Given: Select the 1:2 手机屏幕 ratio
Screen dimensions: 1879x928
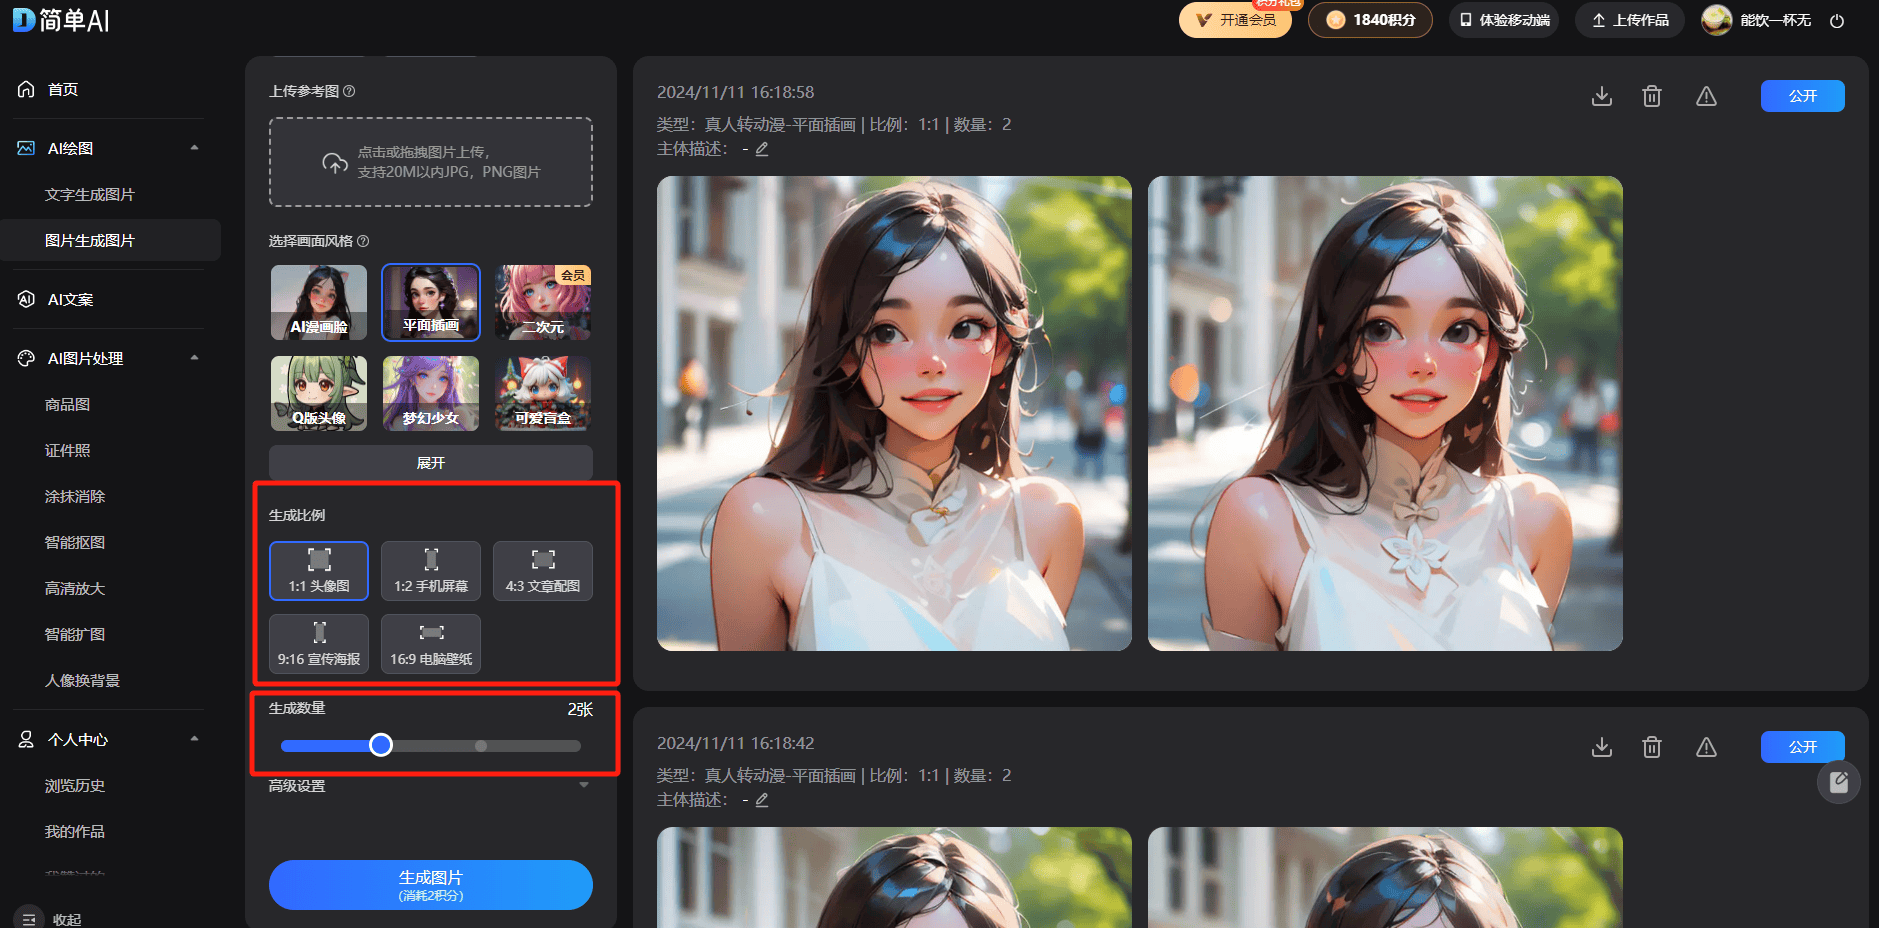Looking at the screenshot, I should pyautogui.click(x=431, y=571).
